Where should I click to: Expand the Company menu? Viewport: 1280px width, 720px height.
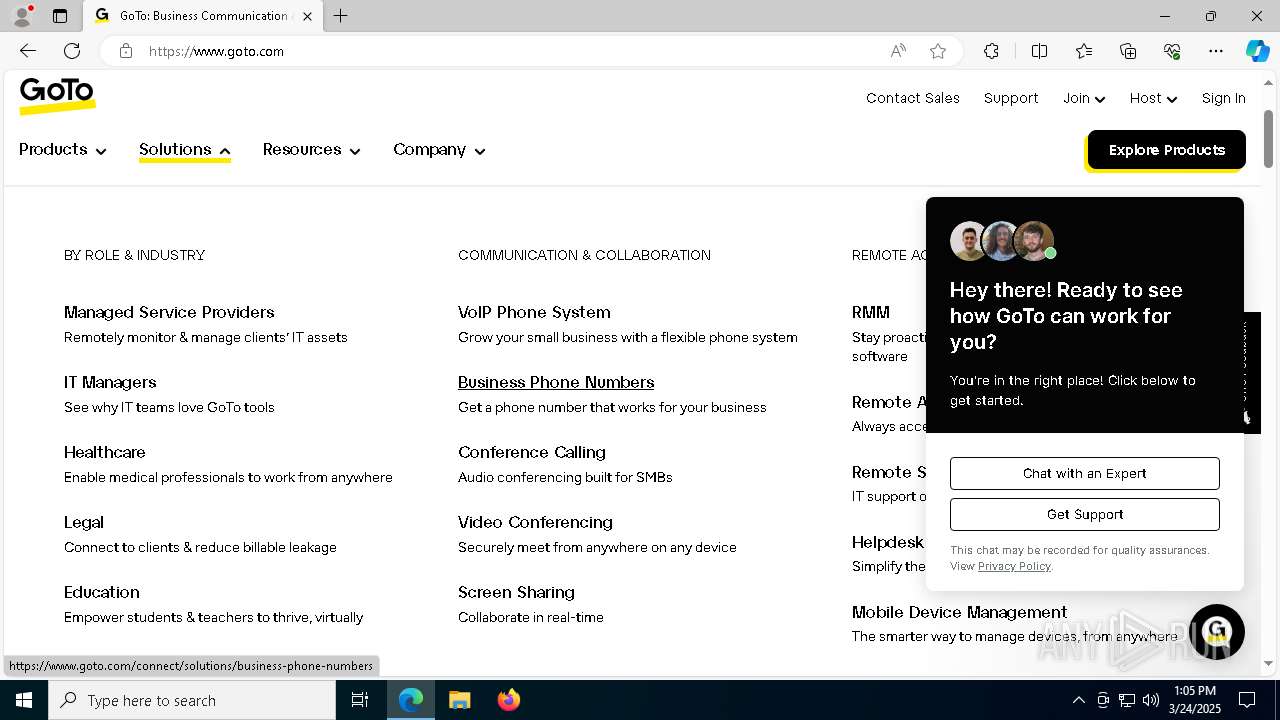coord(439,150)
